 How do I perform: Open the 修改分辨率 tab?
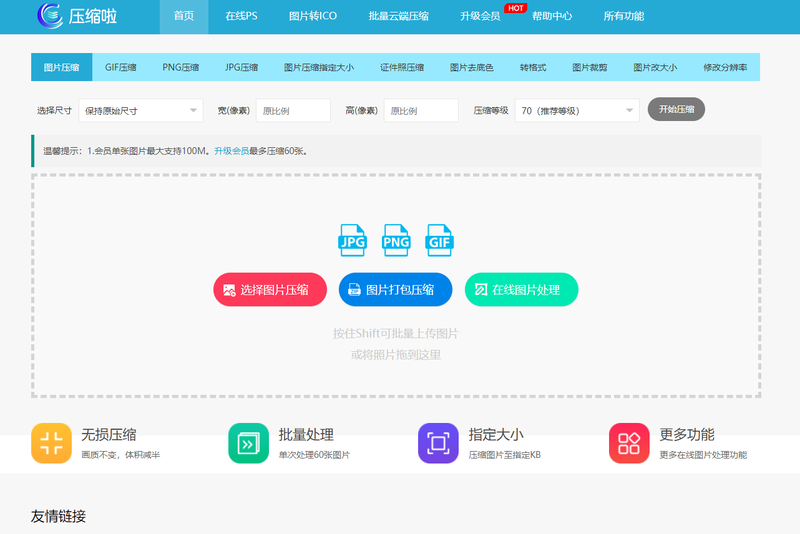pyautogui.click(x=725, y=67)
